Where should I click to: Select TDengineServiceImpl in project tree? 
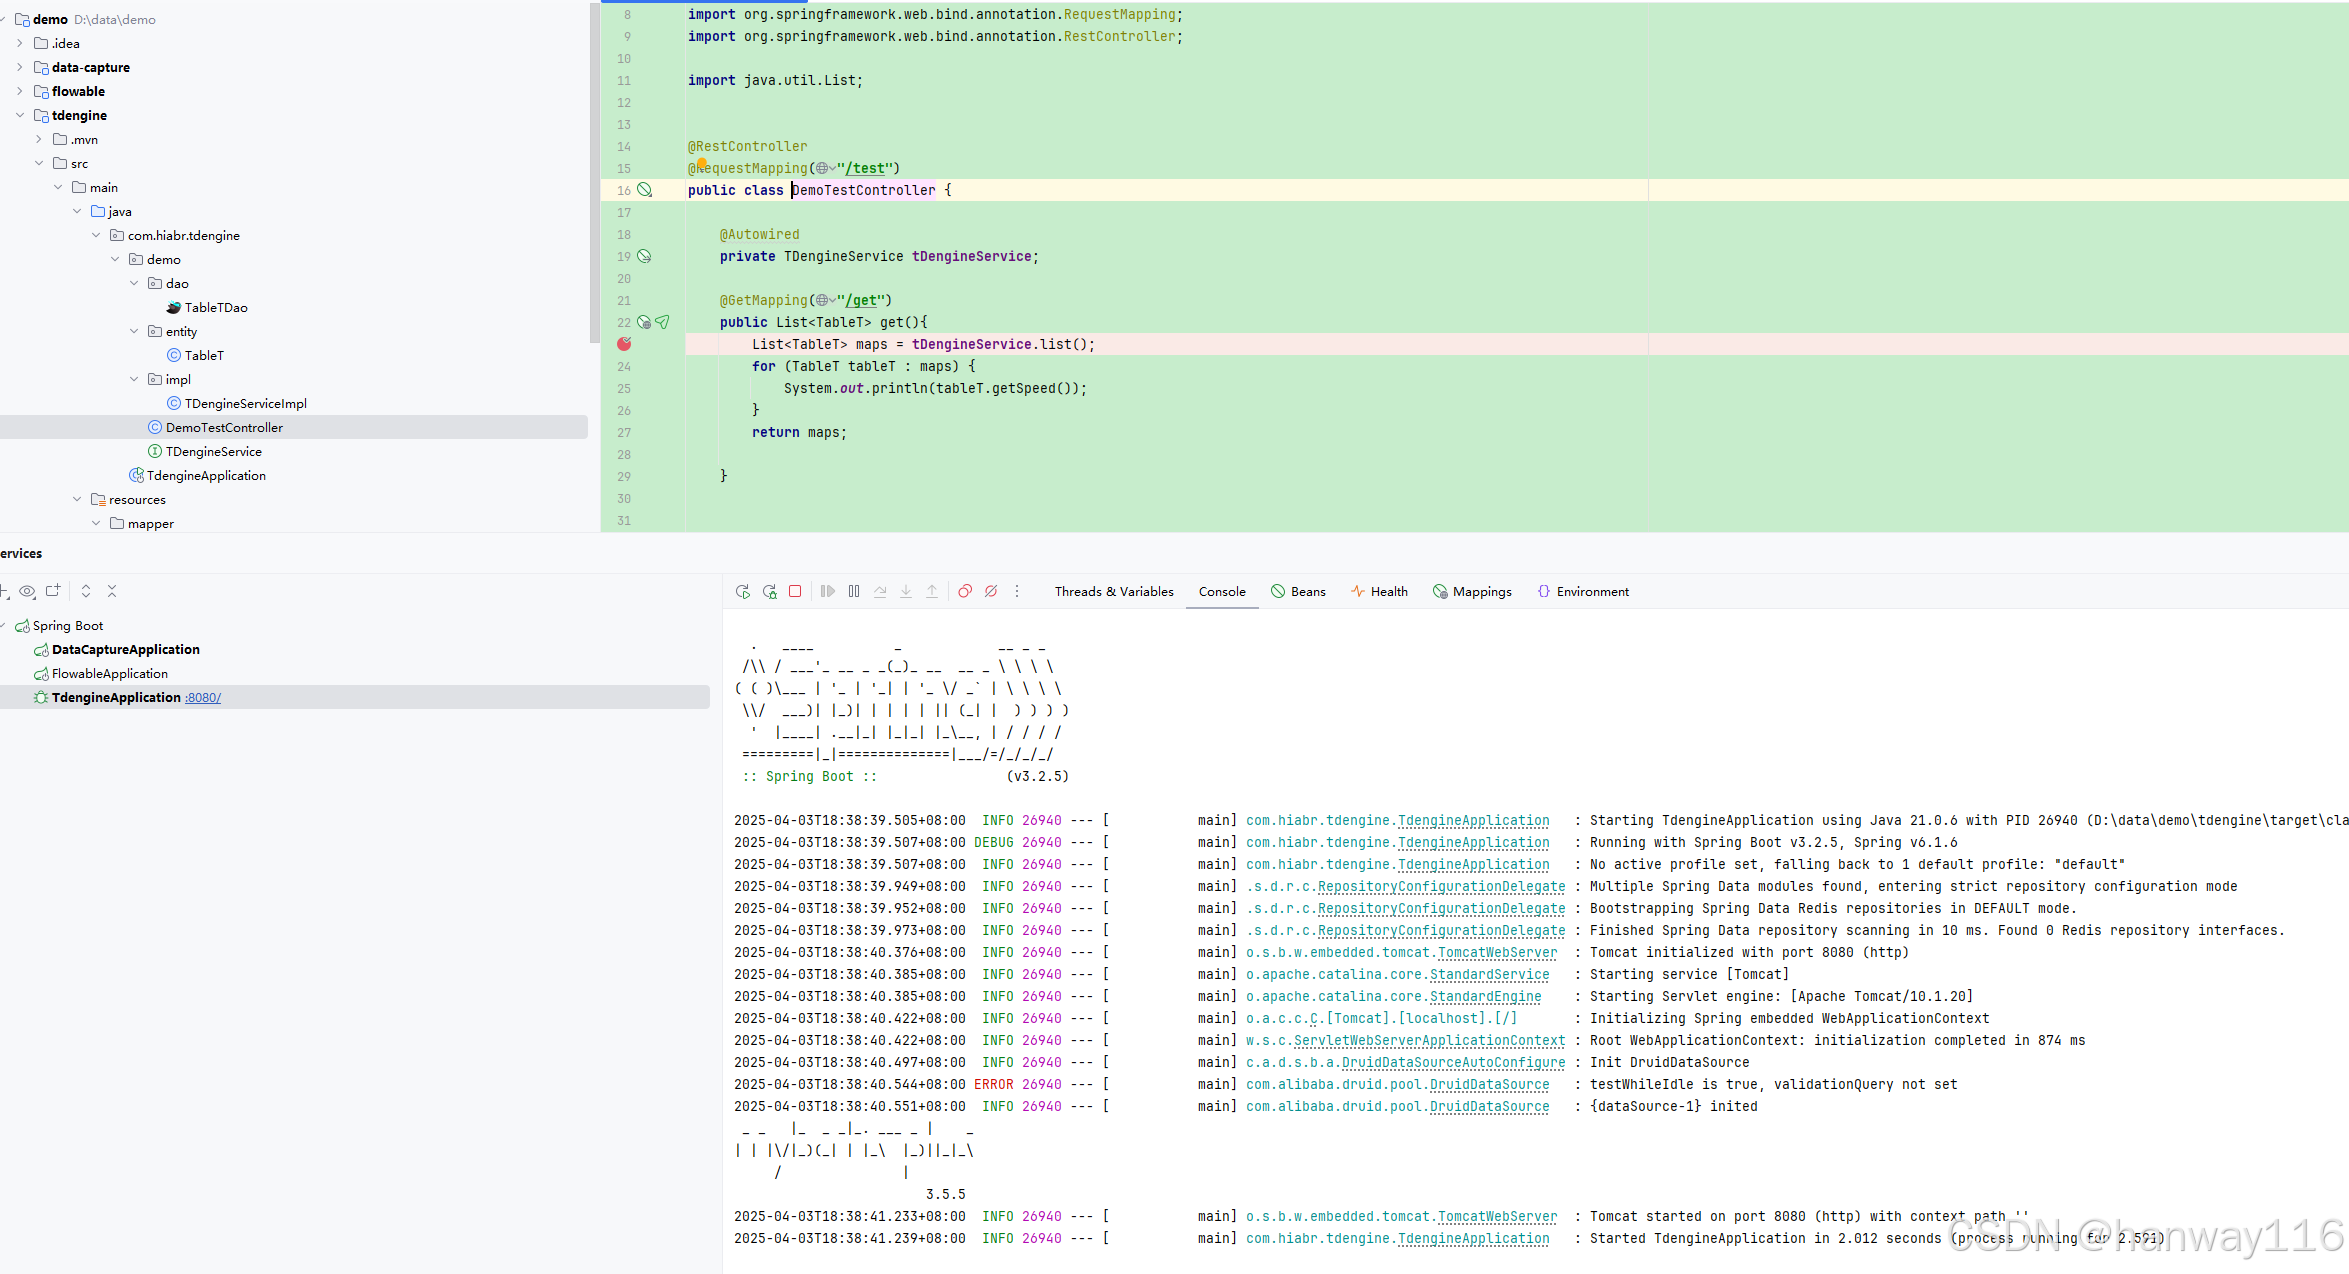click(245, 404)
